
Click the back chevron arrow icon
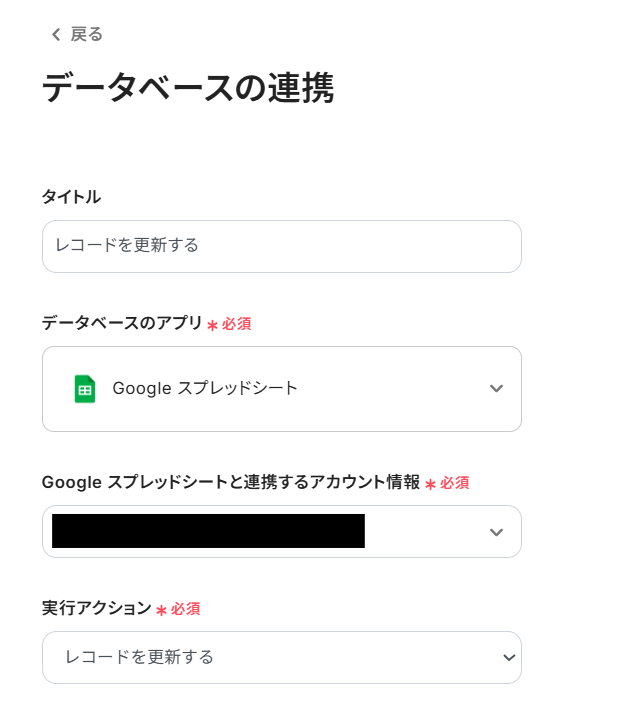tap(56, 35)
